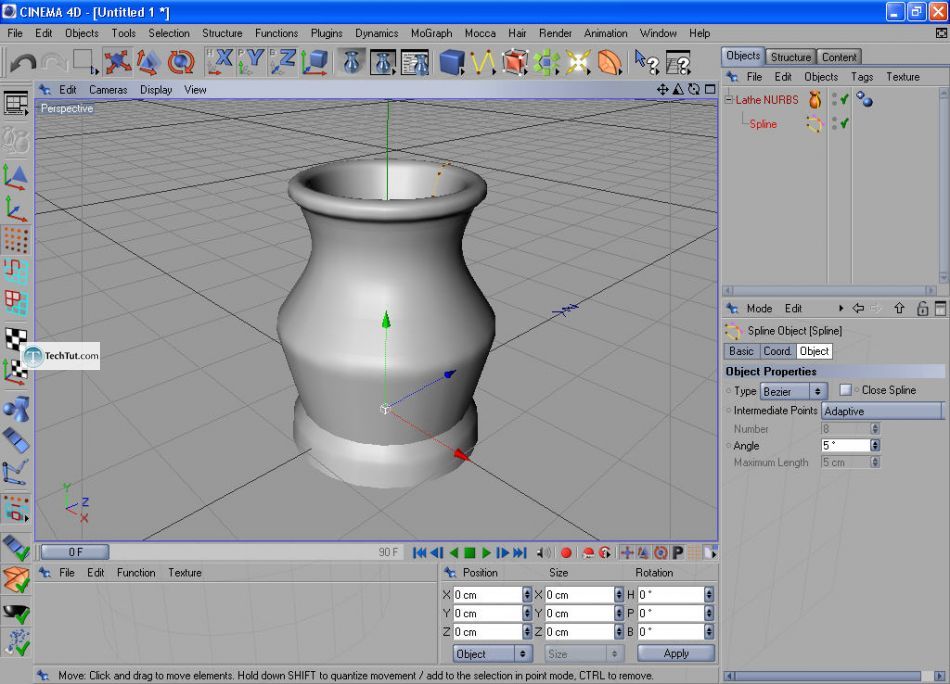Switch to the Content tab
This screenshot has width=950, height=684.
[x=839, y=57]
